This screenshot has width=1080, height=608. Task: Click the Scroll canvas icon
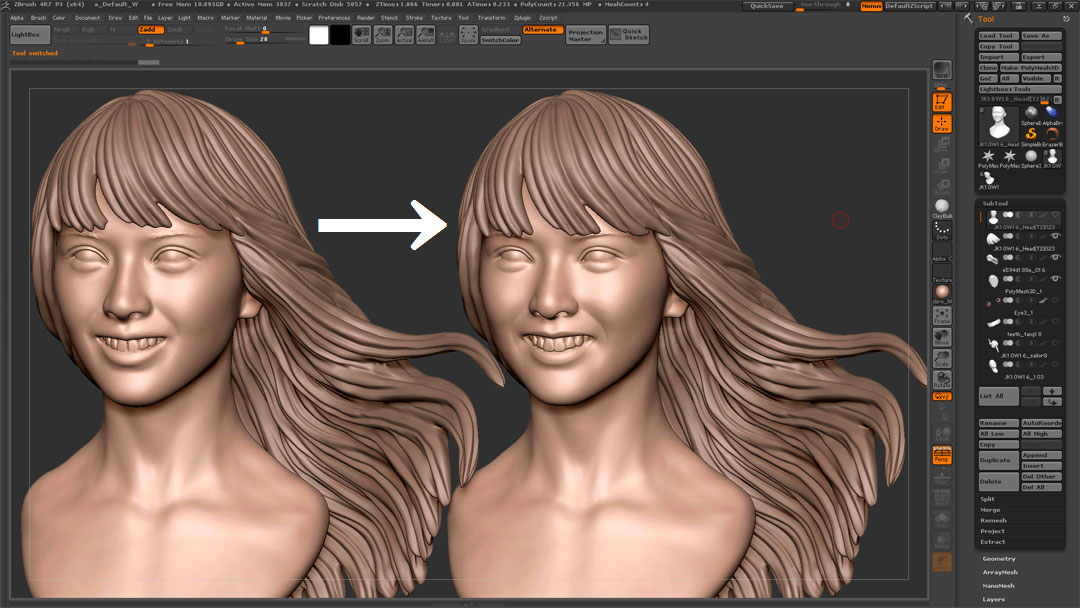(x=362, y=35)
